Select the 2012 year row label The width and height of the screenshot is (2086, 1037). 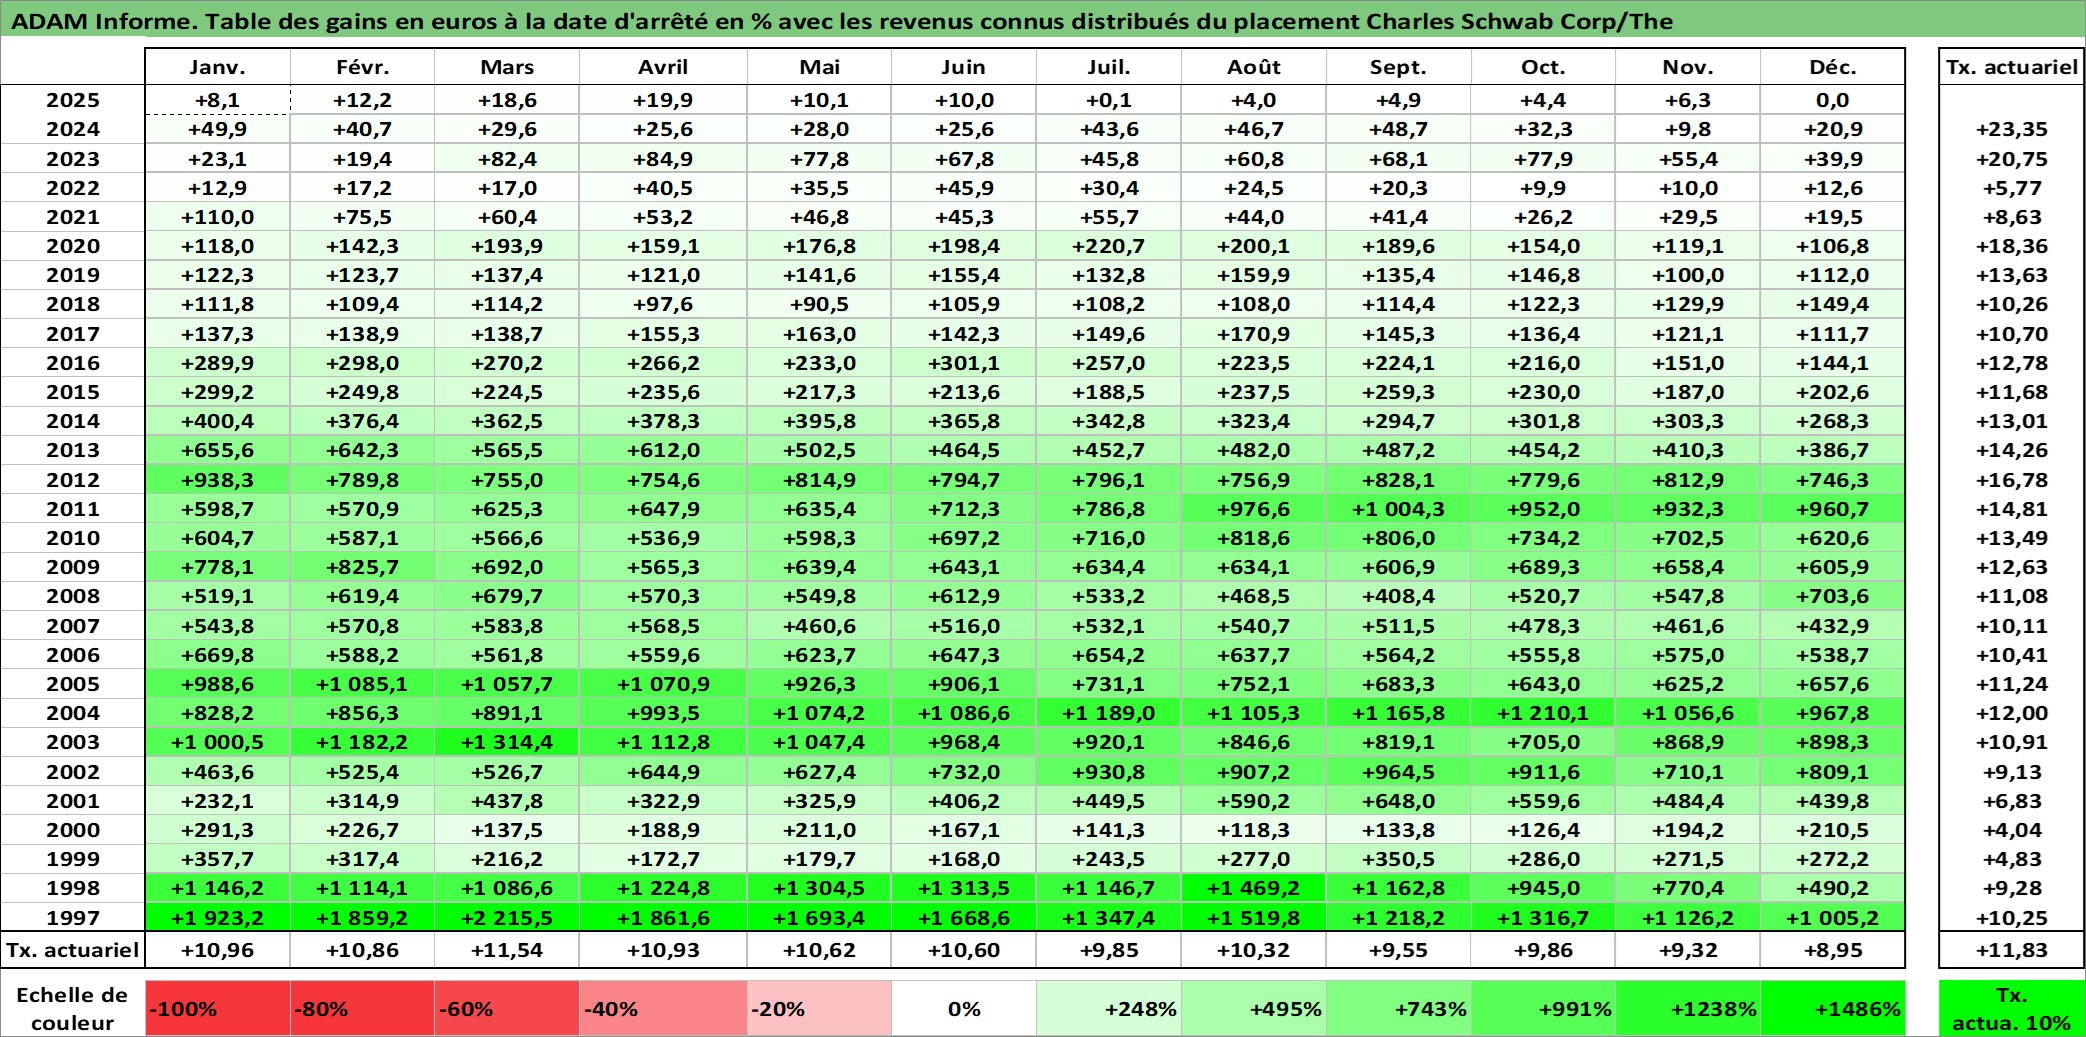pyautogui.click(x=73, y=480)
